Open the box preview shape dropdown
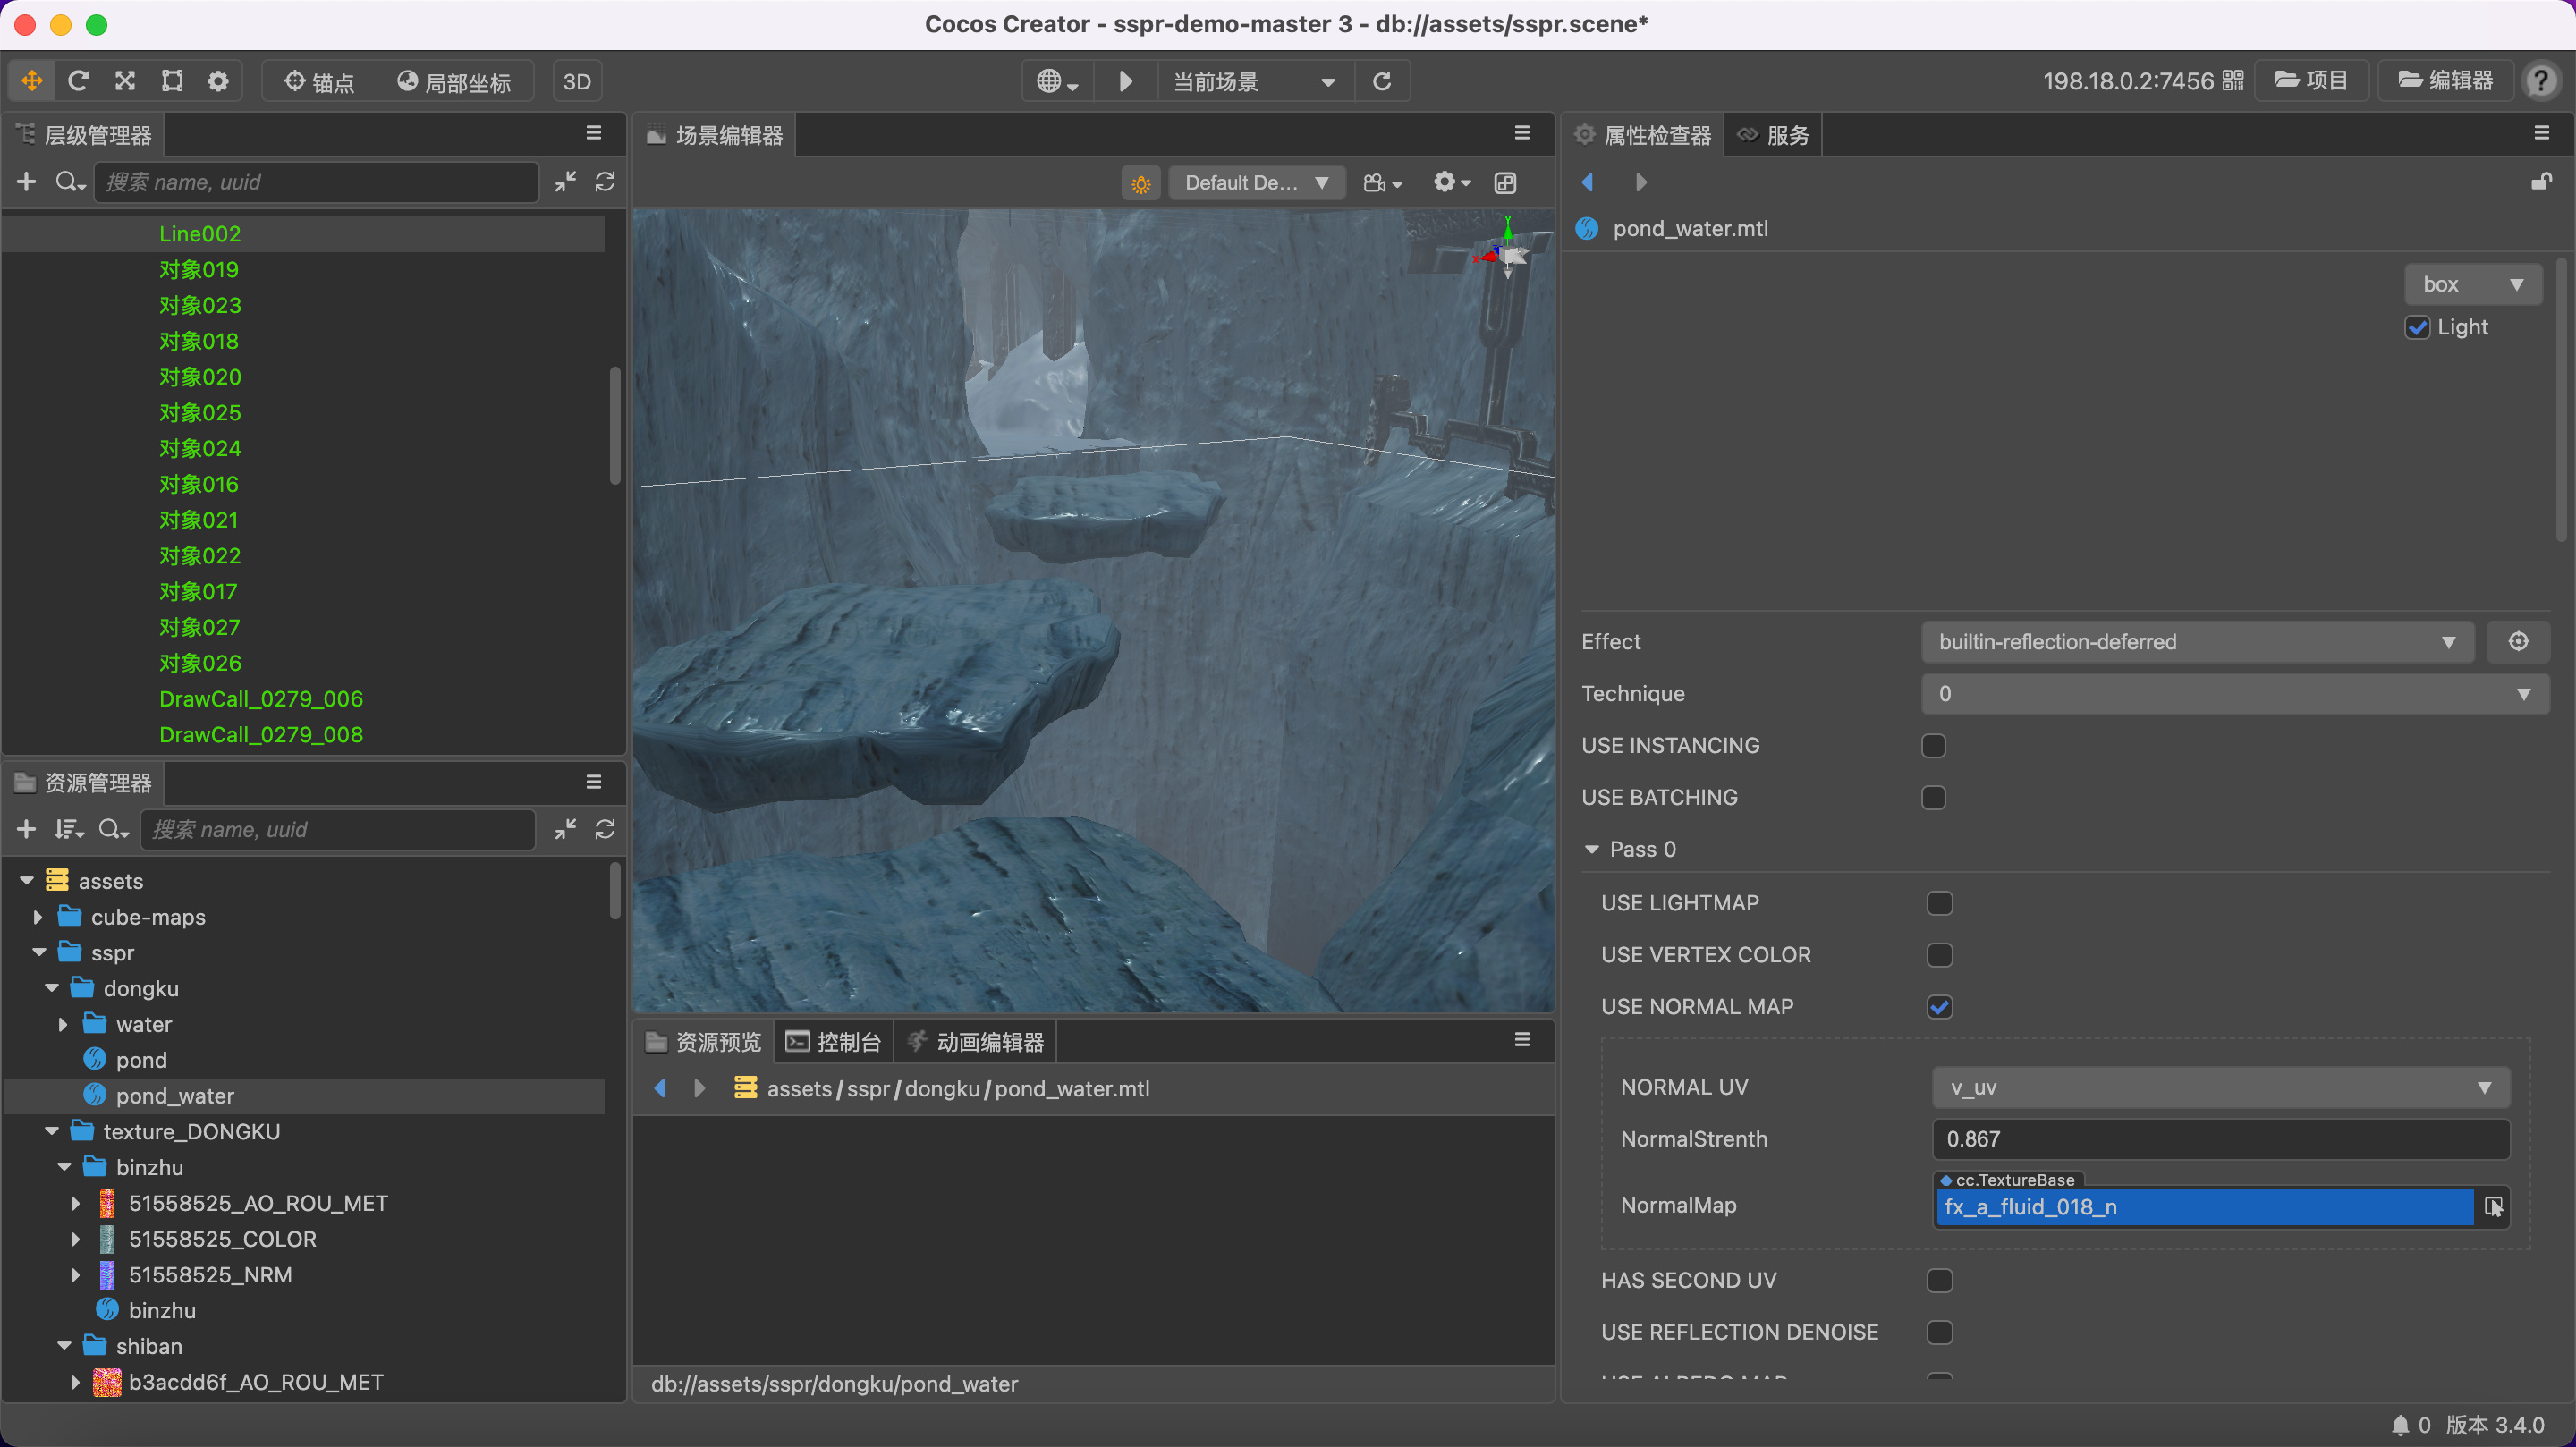 (2472, 285)
